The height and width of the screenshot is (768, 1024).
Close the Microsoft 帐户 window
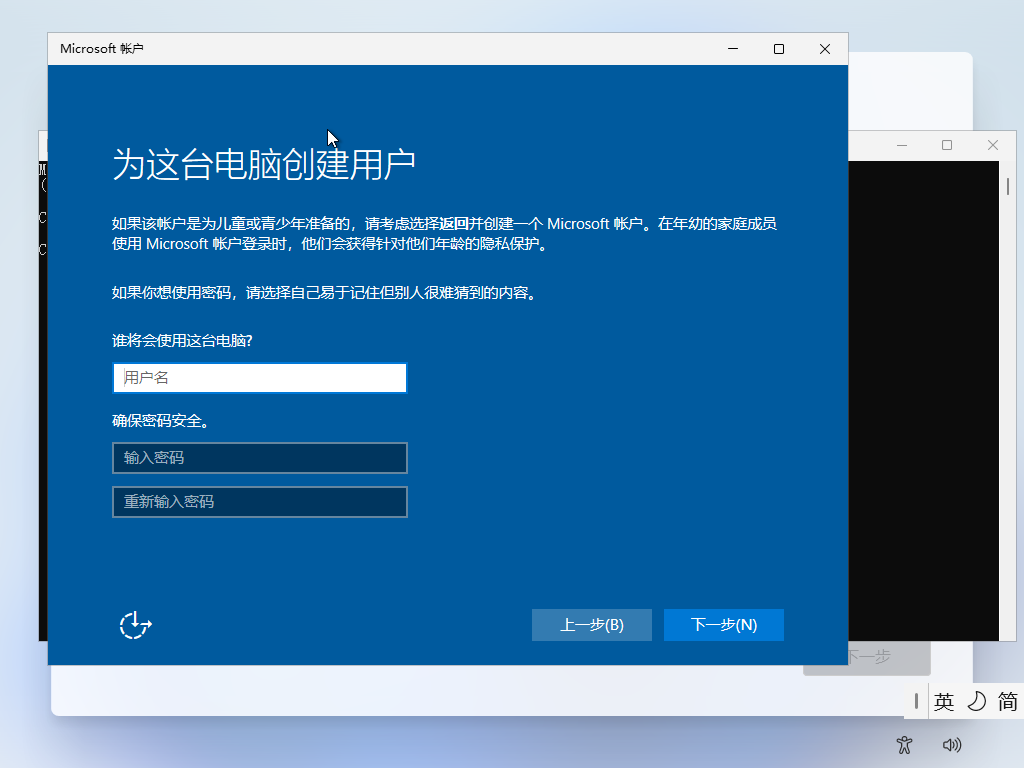pos(825,49)
